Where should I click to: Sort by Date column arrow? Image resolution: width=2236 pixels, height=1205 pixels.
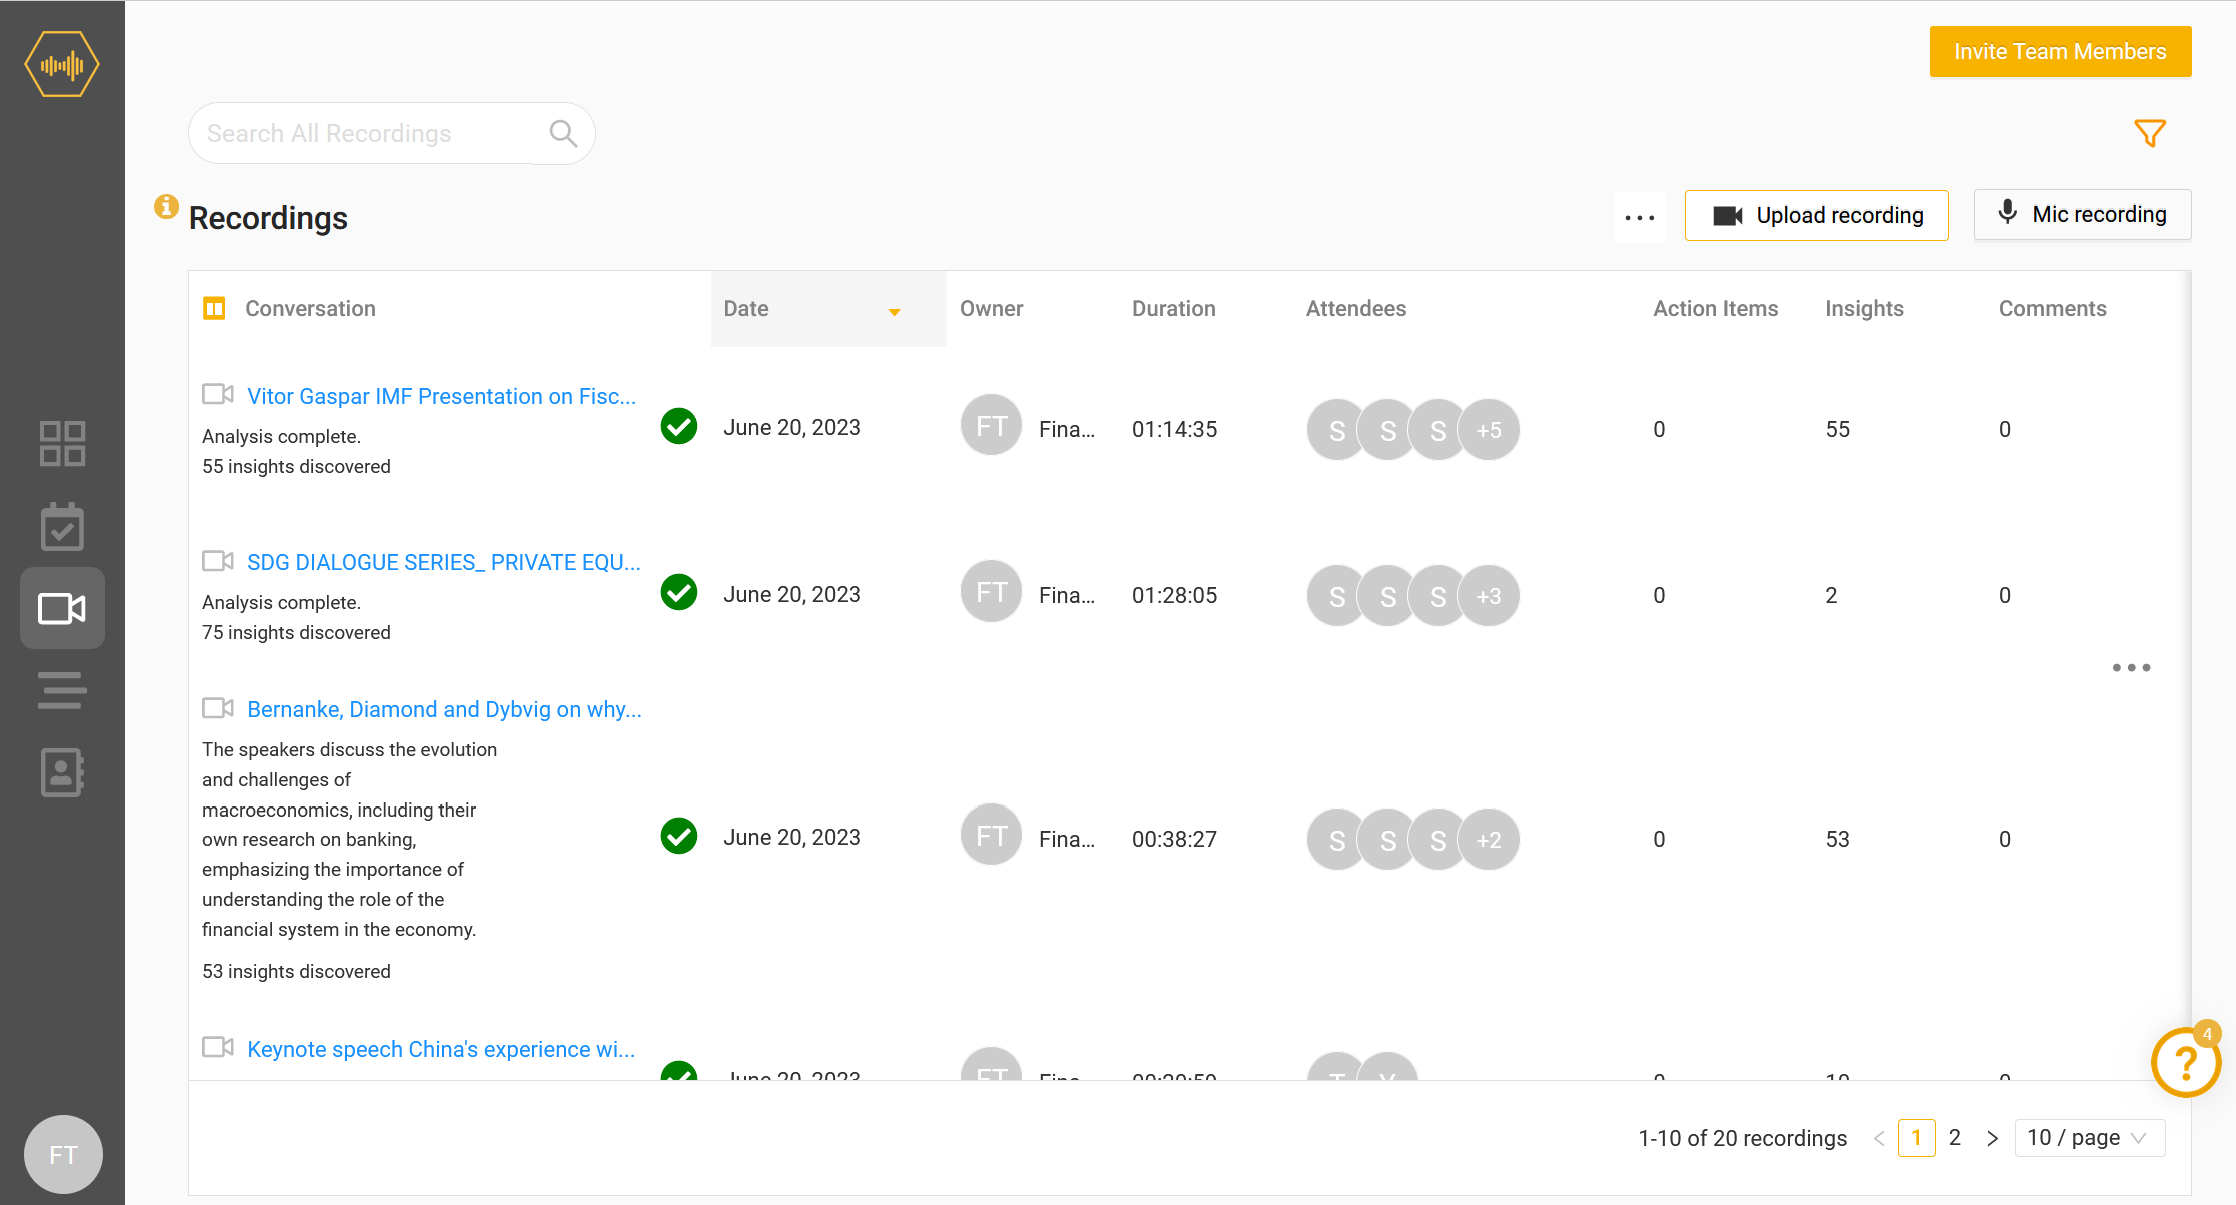[895, 312]
